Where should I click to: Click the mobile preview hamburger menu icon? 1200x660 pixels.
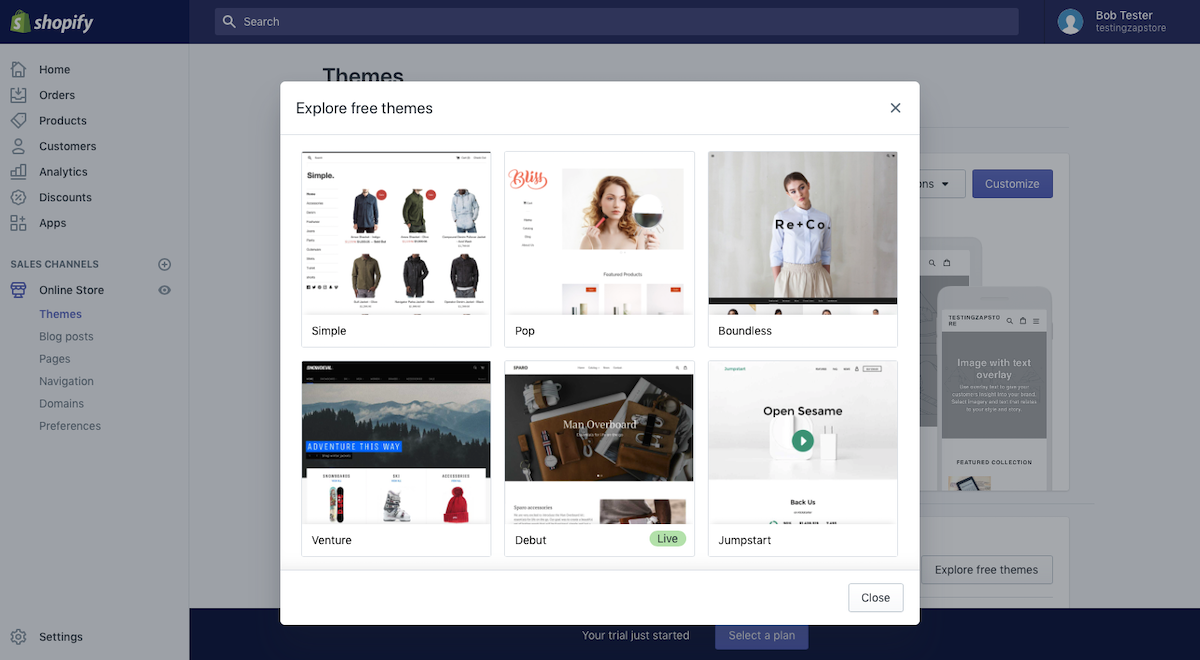pos(1036,321)
